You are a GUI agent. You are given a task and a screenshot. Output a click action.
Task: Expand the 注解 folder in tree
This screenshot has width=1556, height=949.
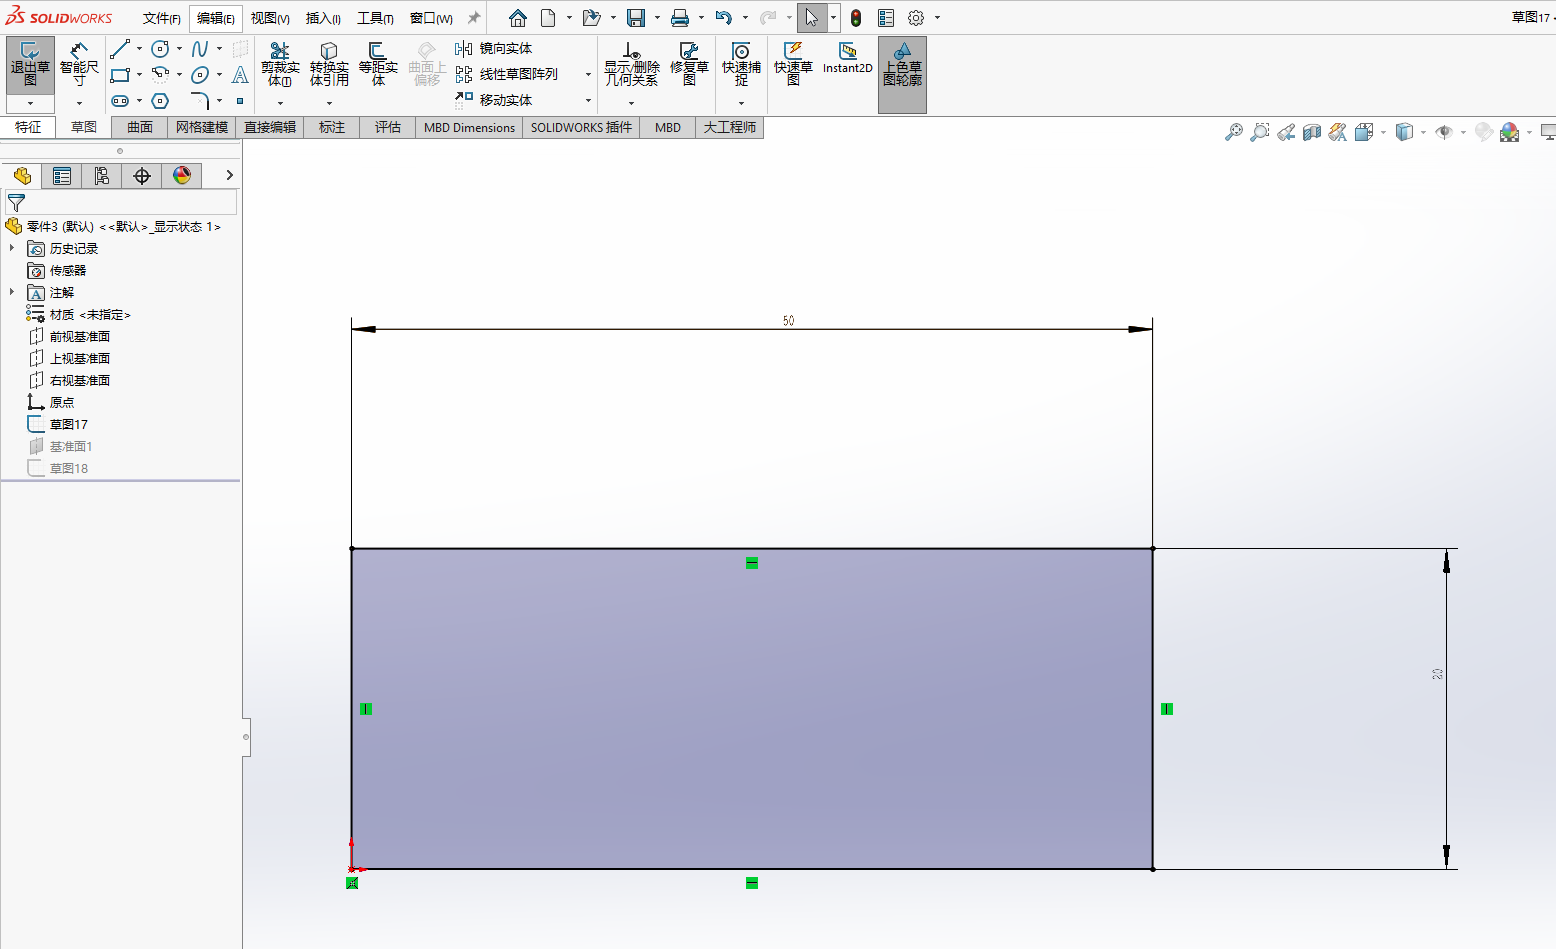point(12,292)
